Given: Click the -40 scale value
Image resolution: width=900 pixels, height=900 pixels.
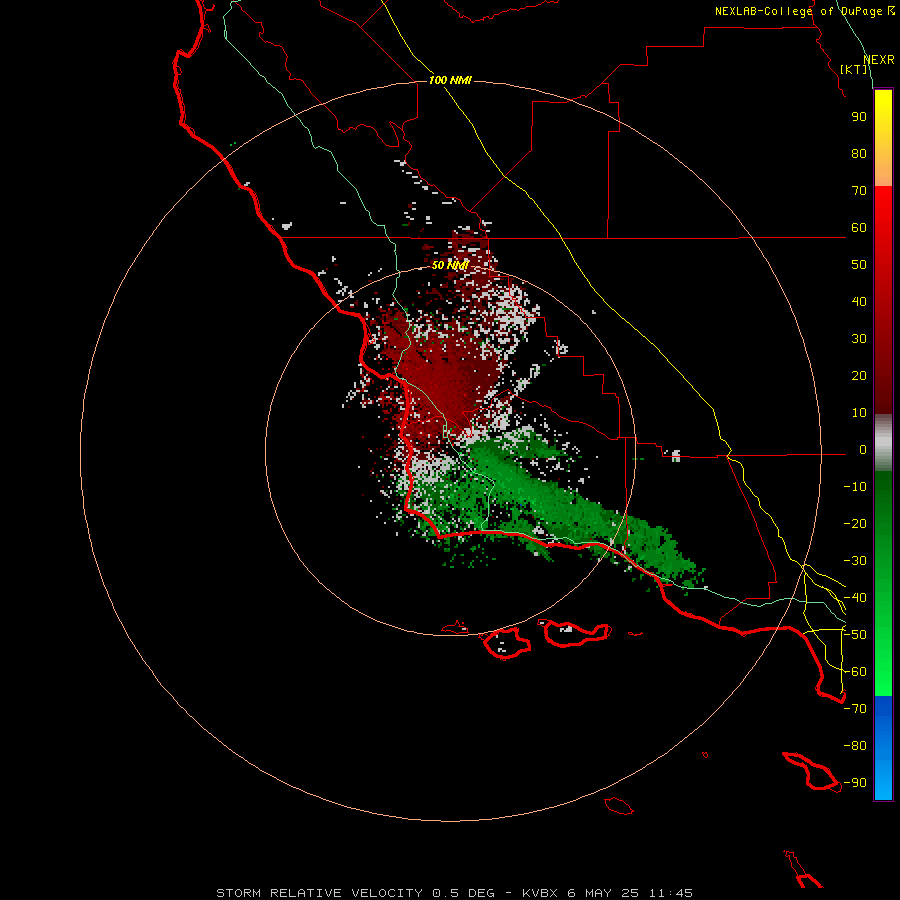Looking at the screenshot, I should 855,598.
